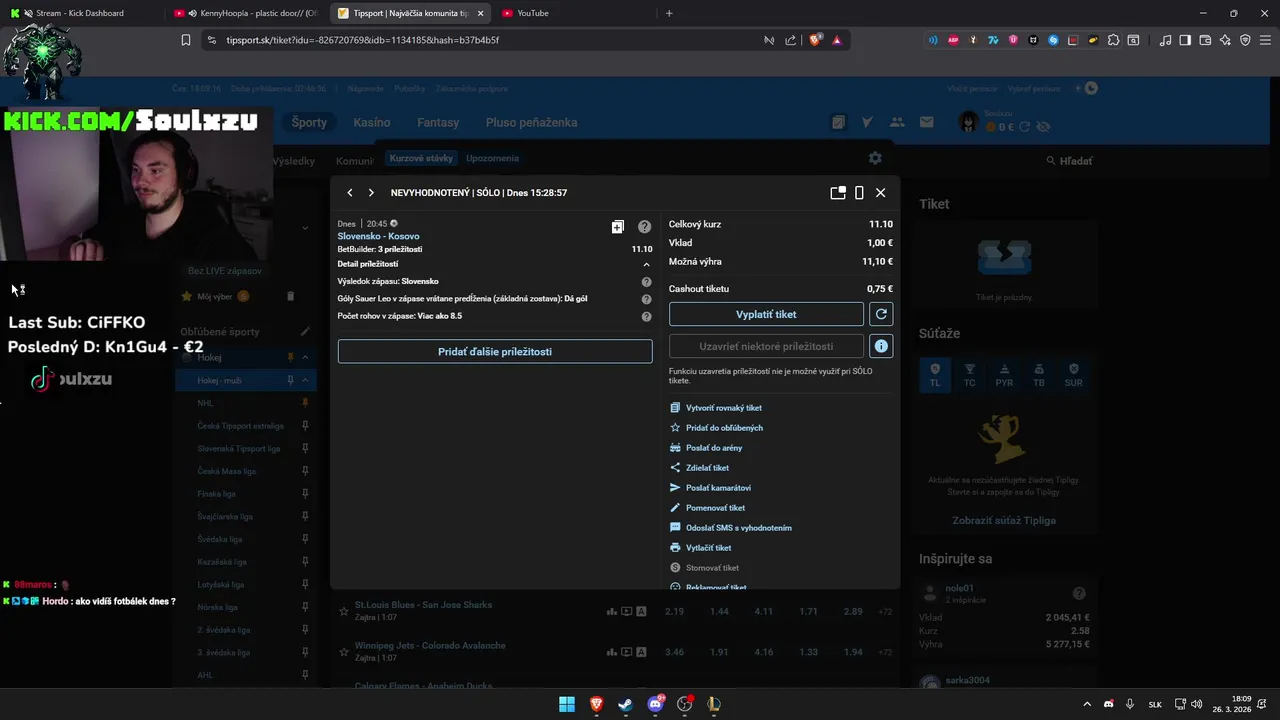Open the Športy navigation item

[x=309, y=122]
